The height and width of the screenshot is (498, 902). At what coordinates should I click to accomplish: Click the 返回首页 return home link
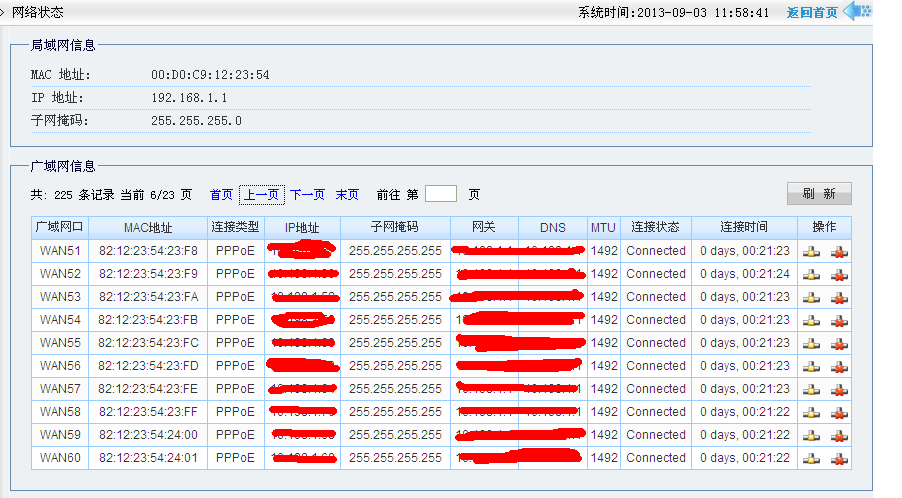(811, 13)
